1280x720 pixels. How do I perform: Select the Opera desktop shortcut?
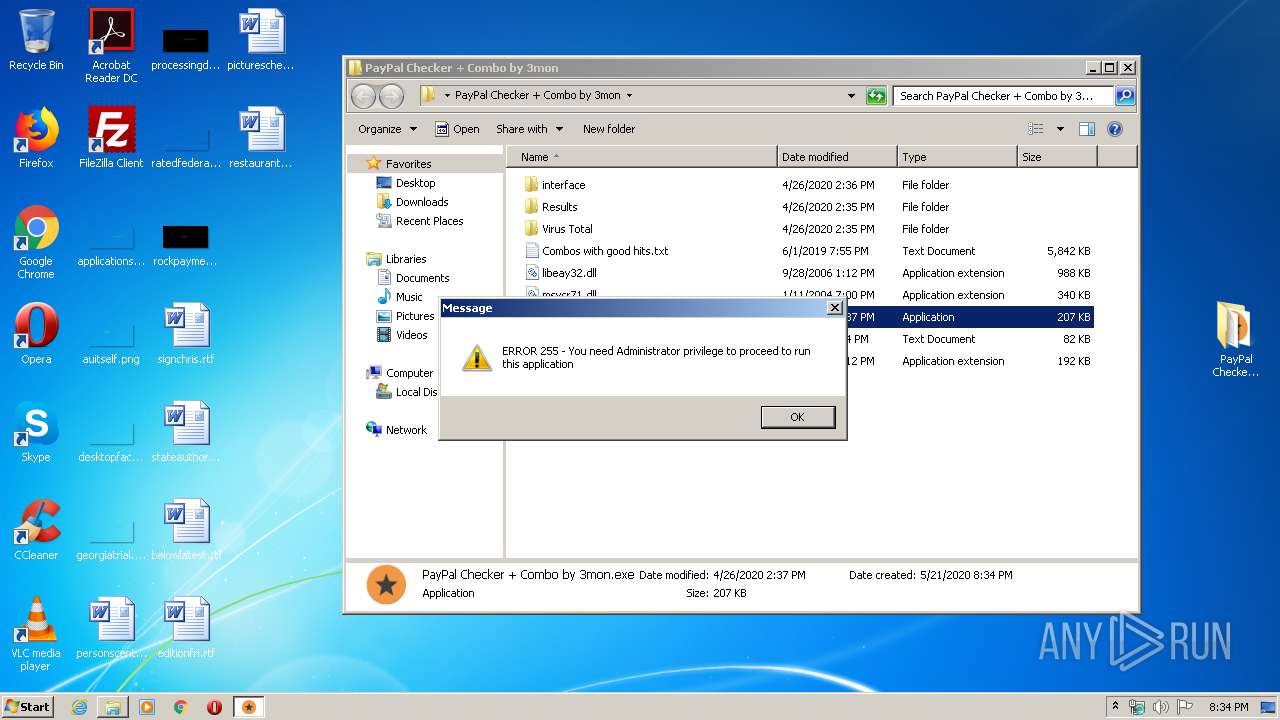pyautogui.click(x=36, y=334)
